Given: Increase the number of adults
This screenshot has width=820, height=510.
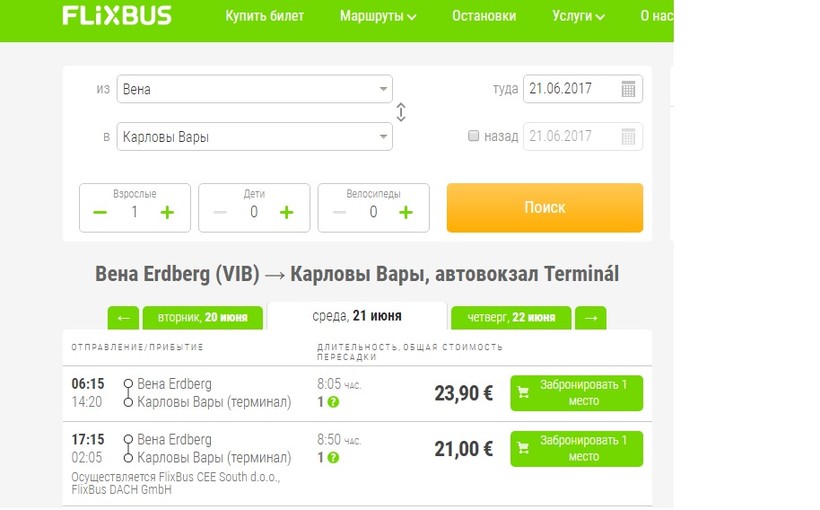Looking at the screenshot, I should (x=167, y=212).
